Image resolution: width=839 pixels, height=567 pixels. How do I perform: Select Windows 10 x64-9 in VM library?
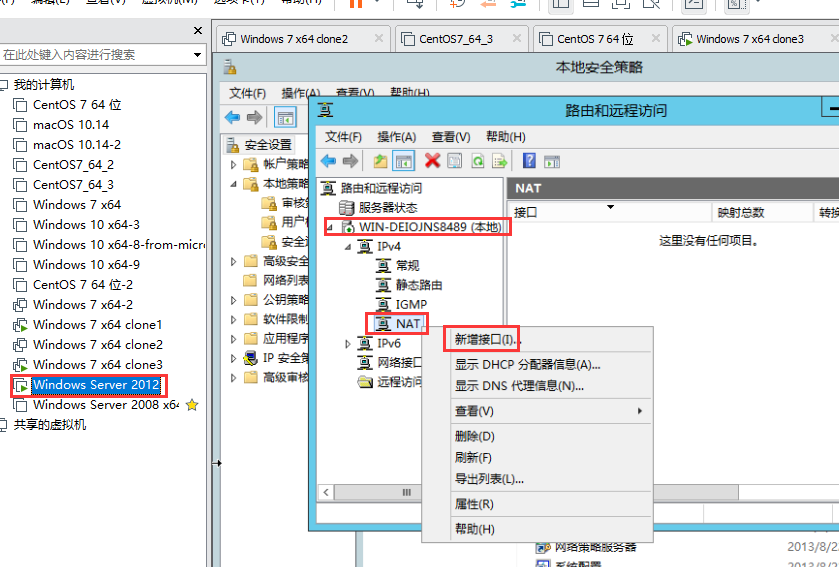pos(86,264)
